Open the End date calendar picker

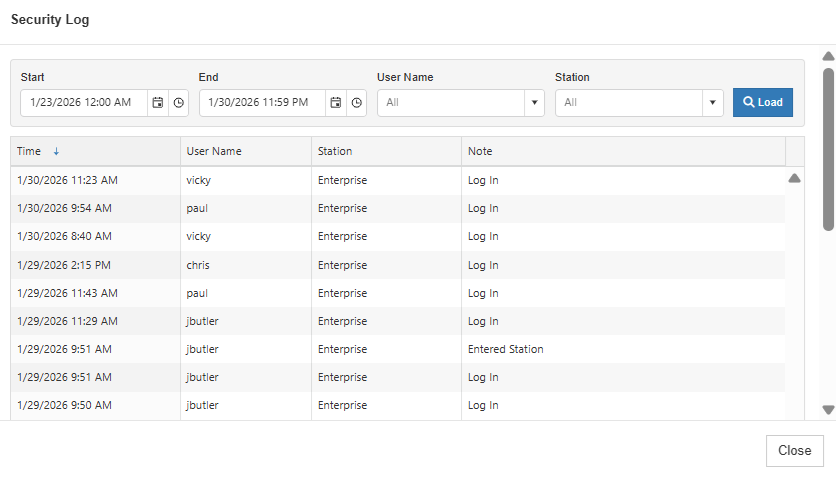[x=336, y=103]
